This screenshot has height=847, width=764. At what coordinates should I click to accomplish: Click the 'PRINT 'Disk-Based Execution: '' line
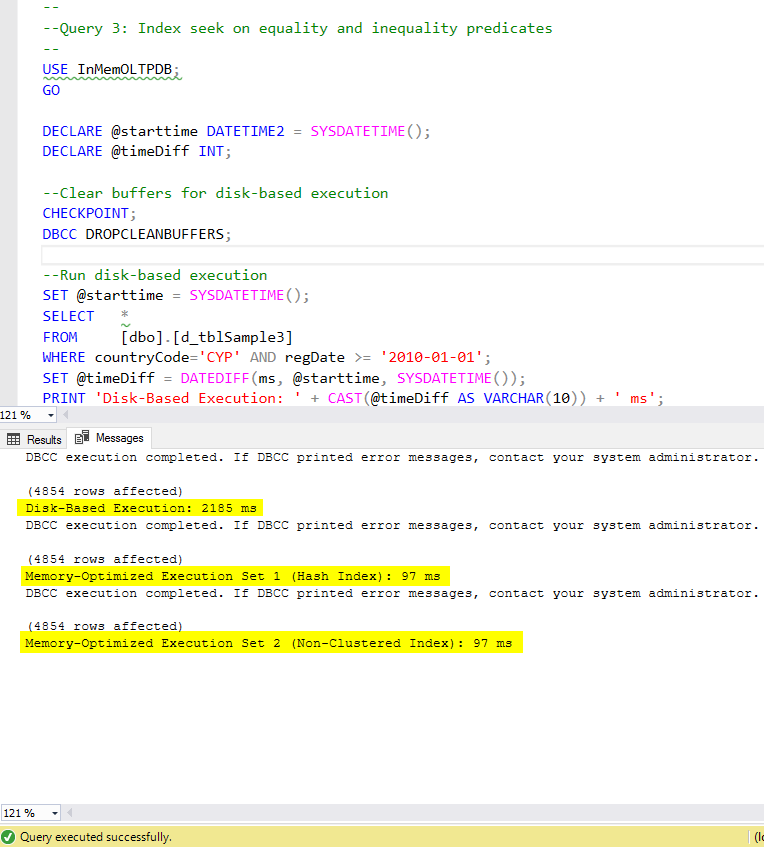353,399
